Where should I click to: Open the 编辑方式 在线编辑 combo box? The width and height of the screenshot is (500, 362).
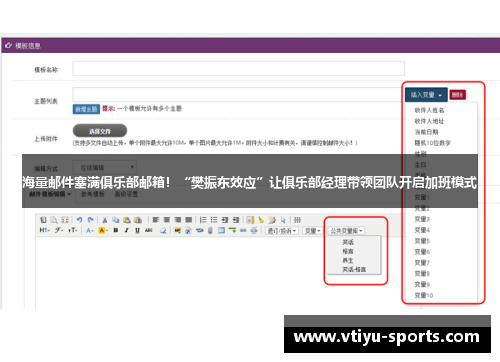105,168
